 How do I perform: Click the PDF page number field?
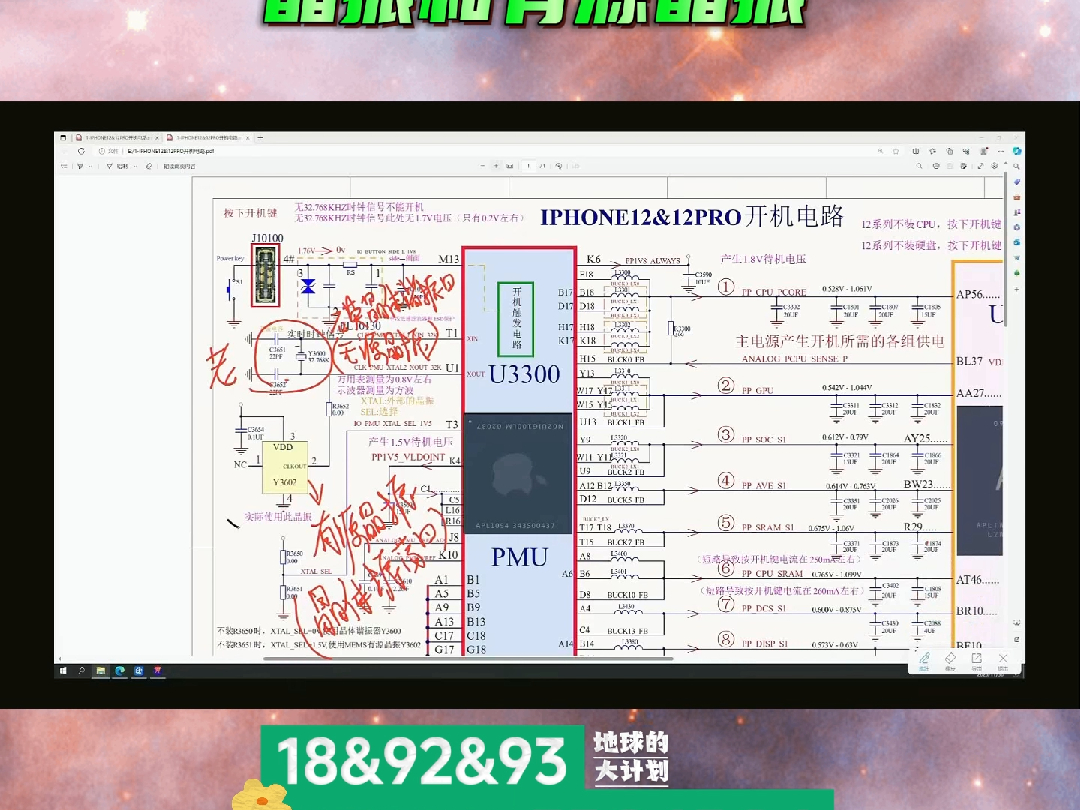(528, 166)
